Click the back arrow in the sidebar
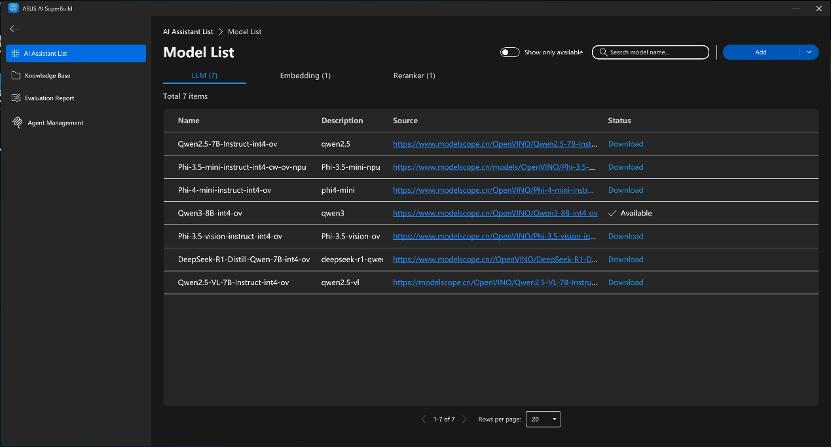 pos(14,29)
